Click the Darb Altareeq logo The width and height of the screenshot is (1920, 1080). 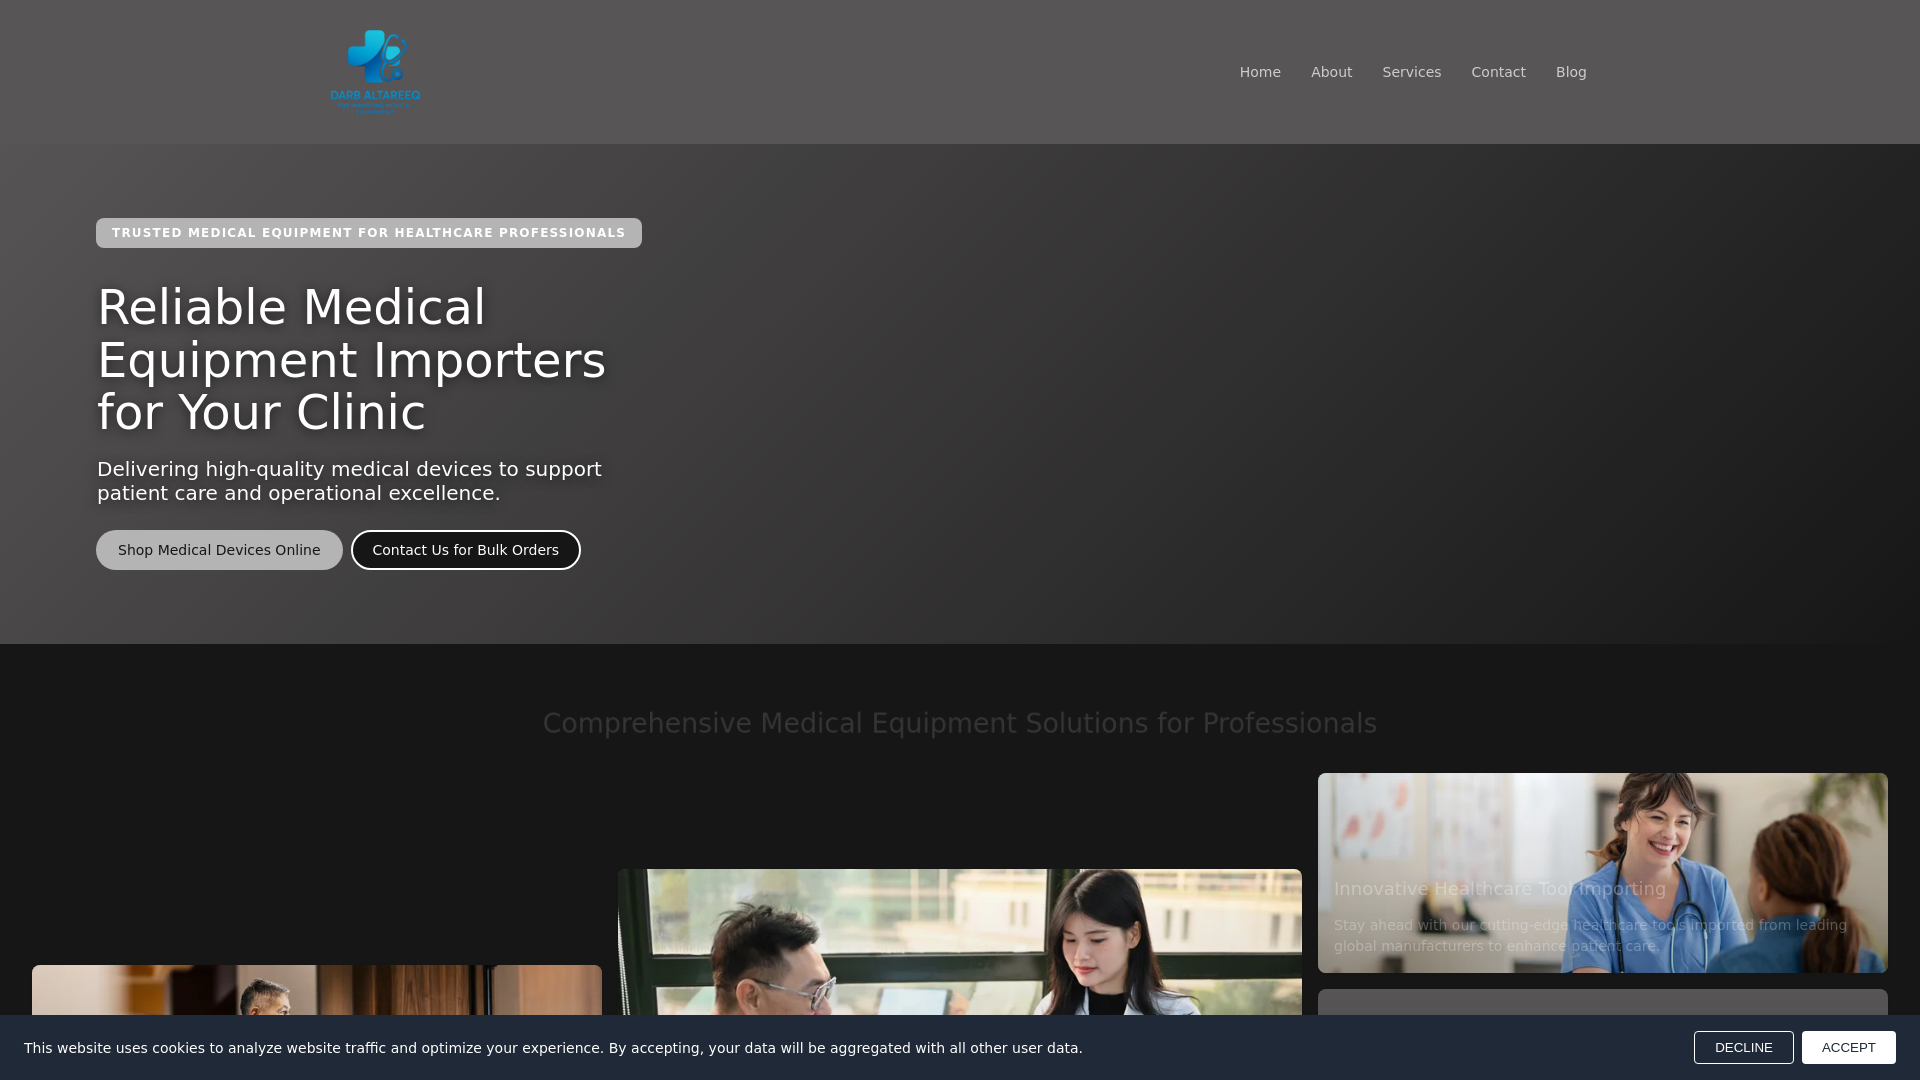point(375,72)
